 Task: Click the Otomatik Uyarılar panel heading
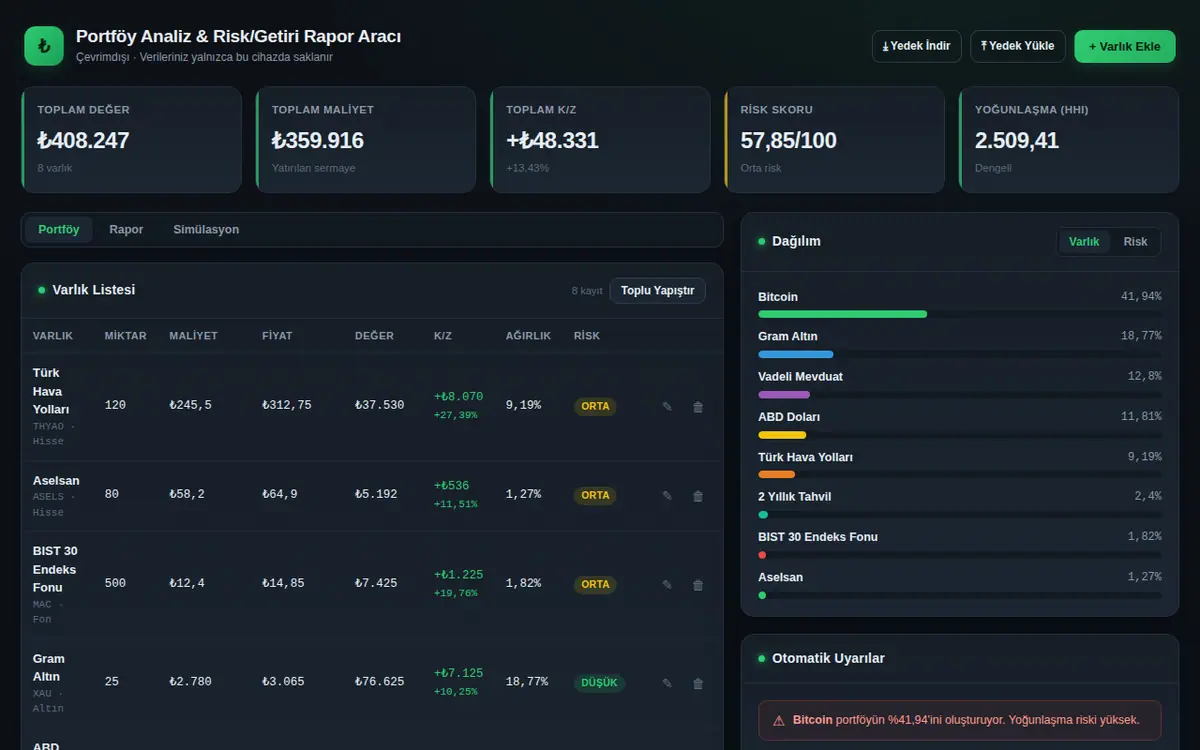tap(828, 659)
